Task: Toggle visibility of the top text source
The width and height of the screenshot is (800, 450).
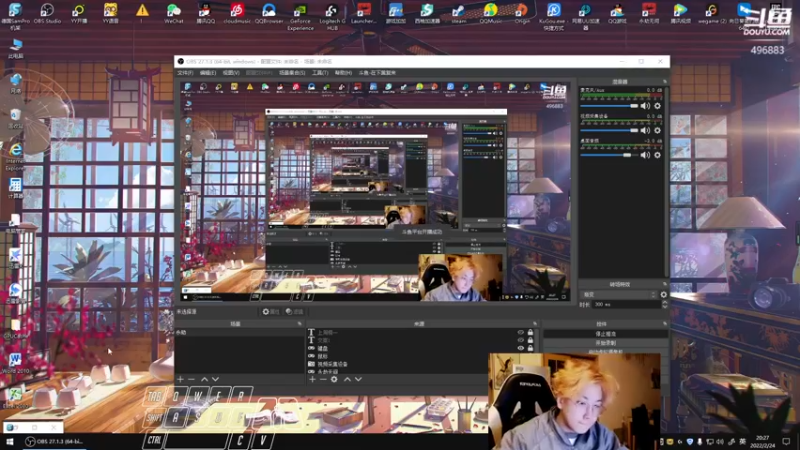Action: pyautogui.click(x=520, y=332)
